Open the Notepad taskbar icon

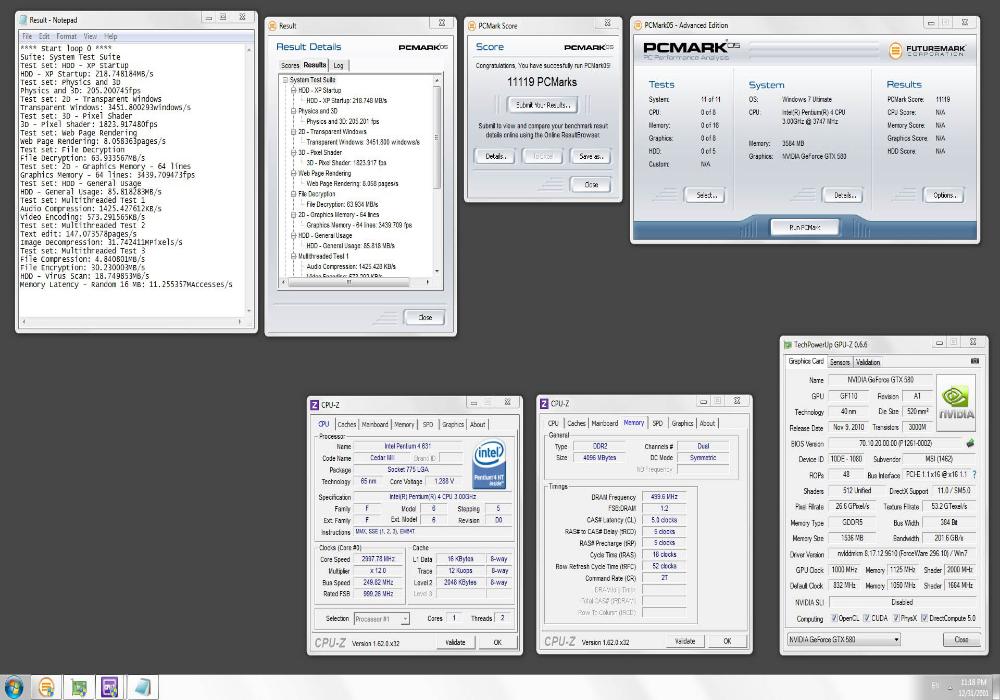[142, 687]
